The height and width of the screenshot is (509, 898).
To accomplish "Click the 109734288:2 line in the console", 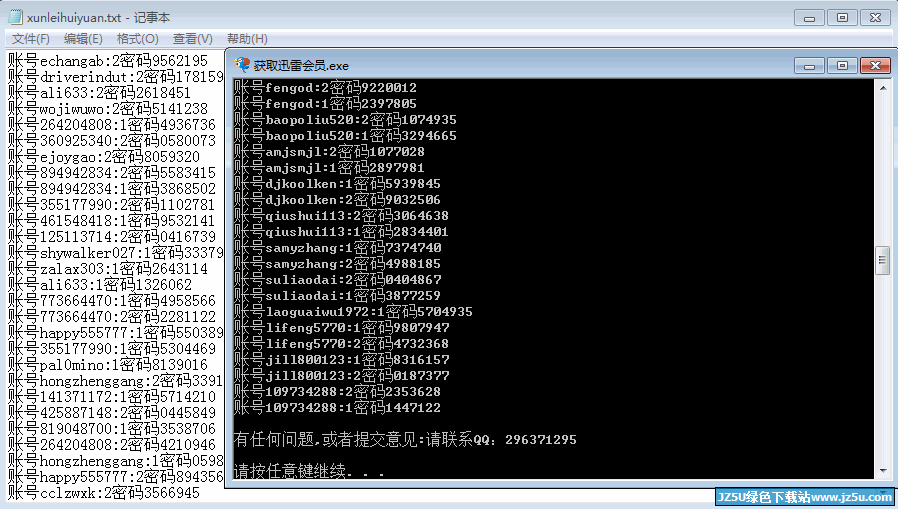I will (x=337, y=392).
